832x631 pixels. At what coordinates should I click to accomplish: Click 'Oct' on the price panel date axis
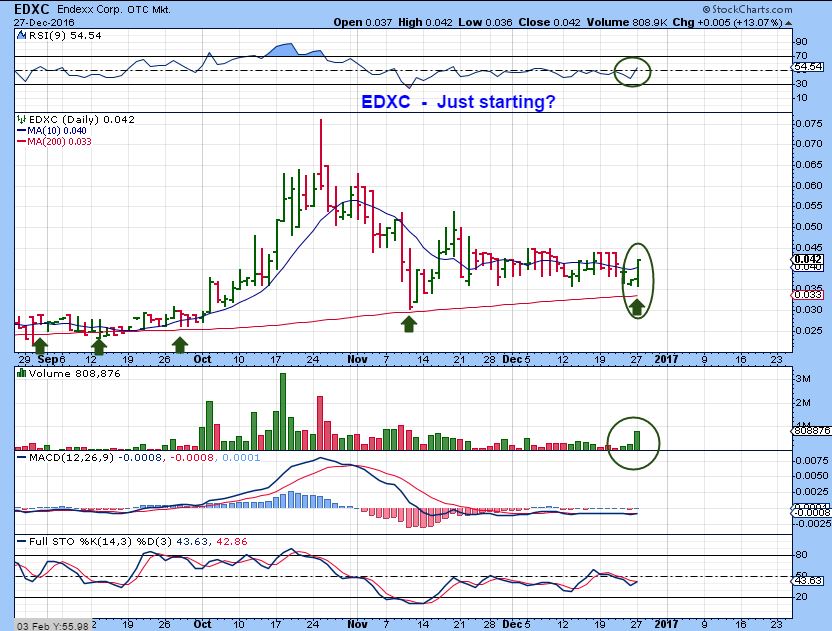pyautogui.click(x=202, y=359)
